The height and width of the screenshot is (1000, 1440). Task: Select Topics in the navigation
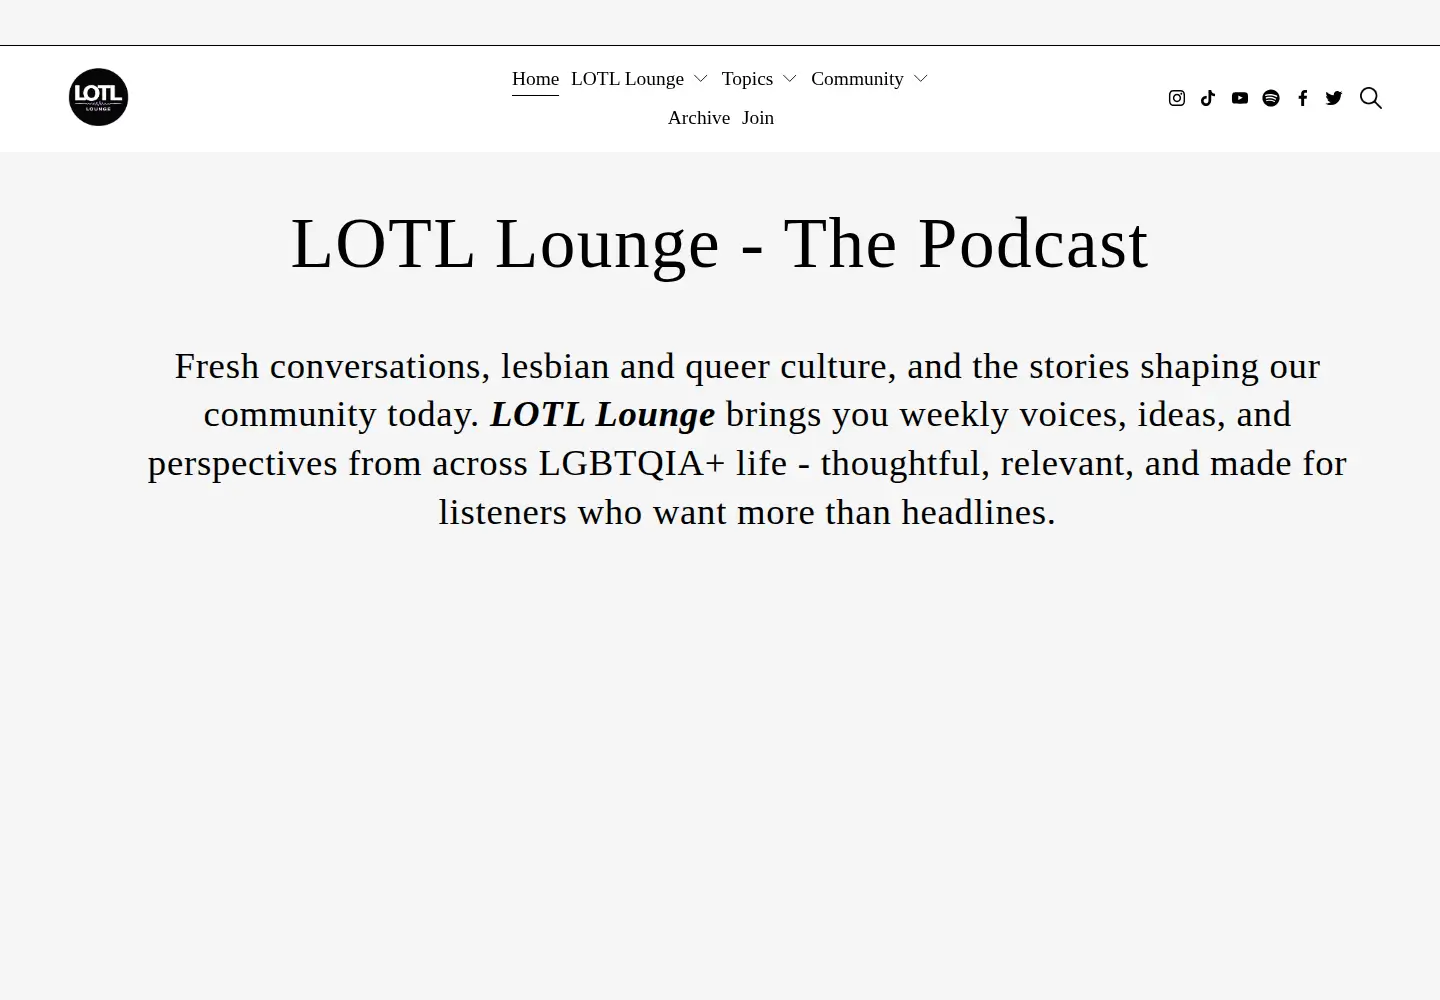(x=747, y=79)
